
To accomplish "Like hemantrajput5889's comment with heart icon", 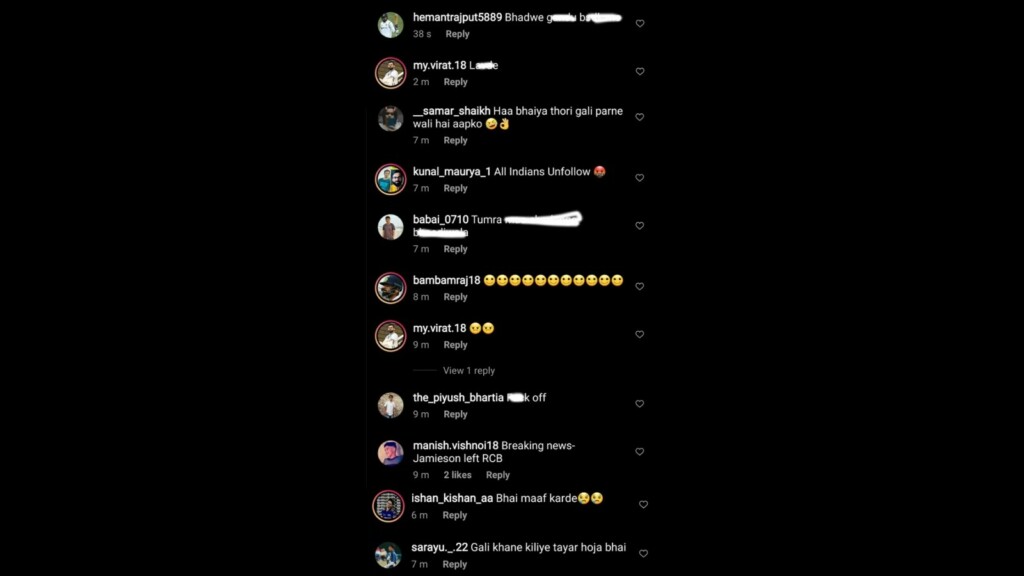I will (x=640, y=24).
